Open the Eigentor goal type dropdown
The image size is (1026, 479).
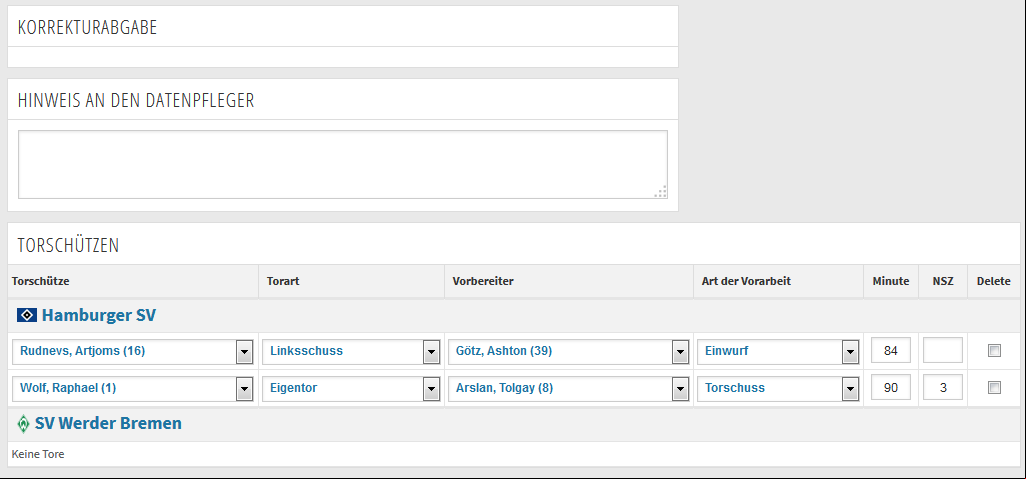(x=351, y=388)
